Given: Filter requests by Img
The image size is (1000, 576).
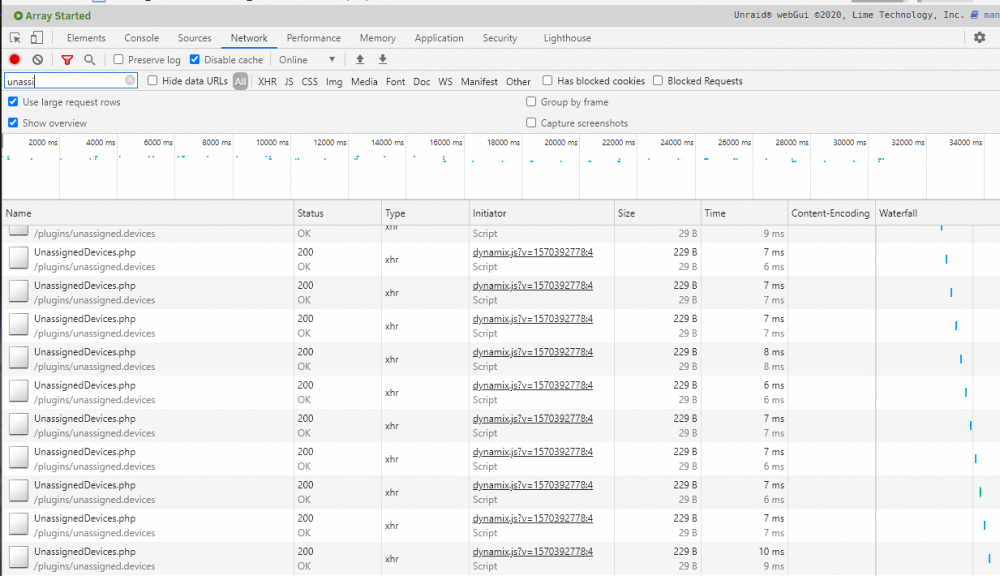Looking at the screenshot, I should (x=334, y=81).
